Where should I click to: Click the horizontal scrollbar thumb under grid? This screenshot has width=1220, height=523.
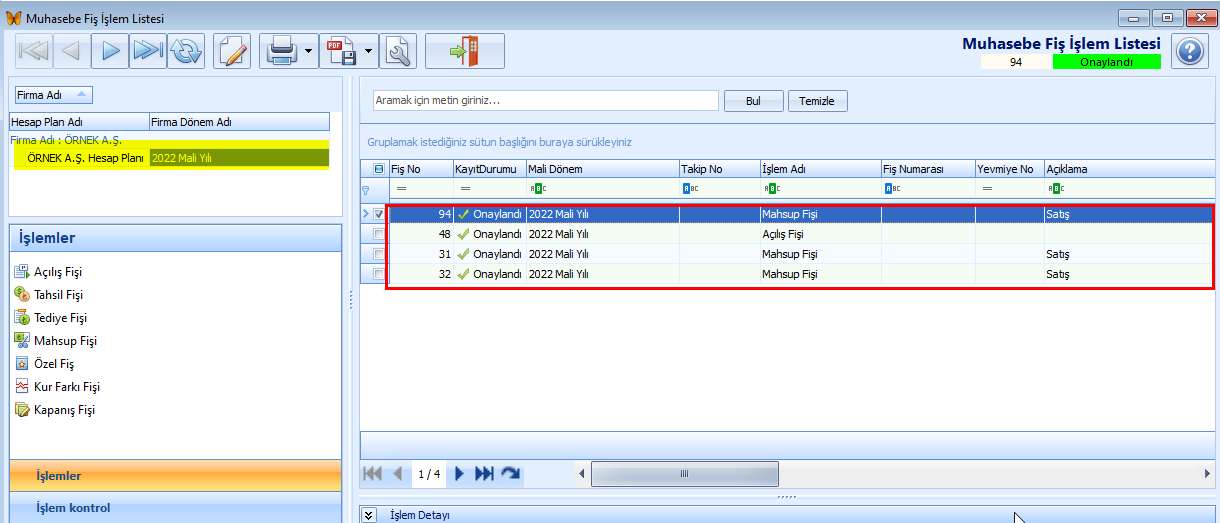pyautogui.click(x=684, y=474)
